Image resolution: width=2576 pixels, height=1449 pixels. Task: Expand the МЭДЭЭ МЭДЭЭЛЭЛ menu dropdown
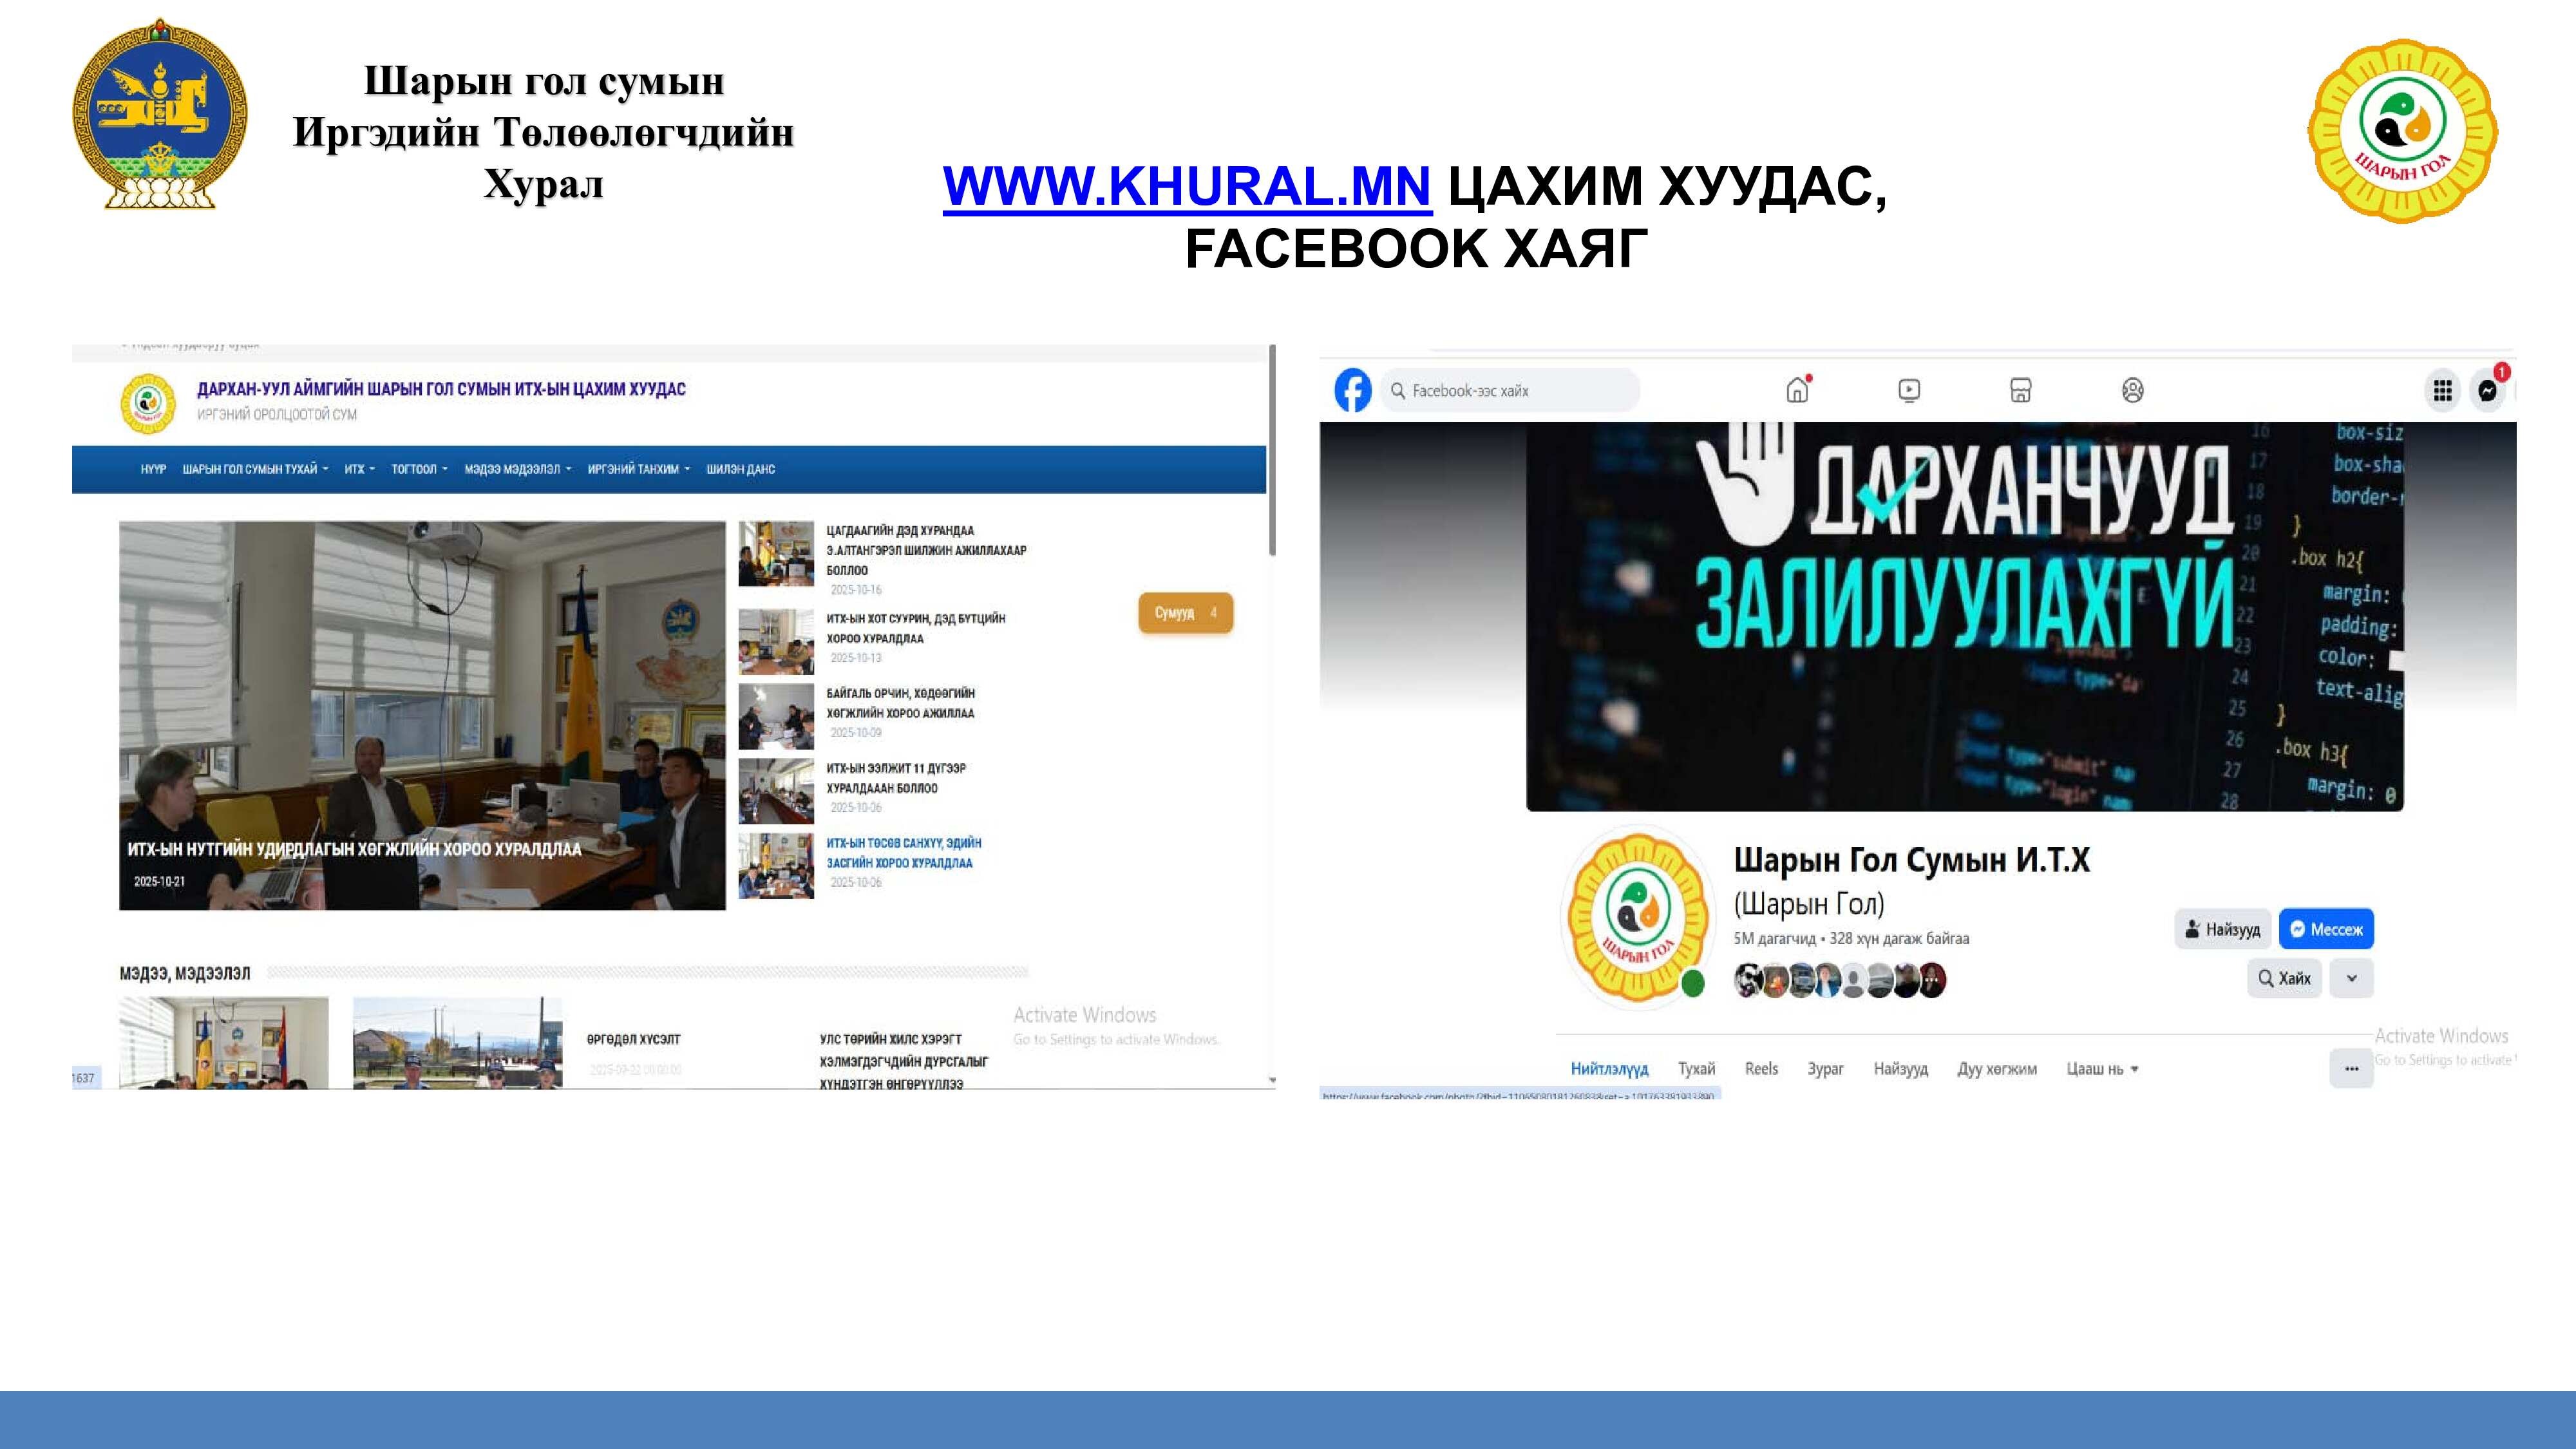coord(517,469)
